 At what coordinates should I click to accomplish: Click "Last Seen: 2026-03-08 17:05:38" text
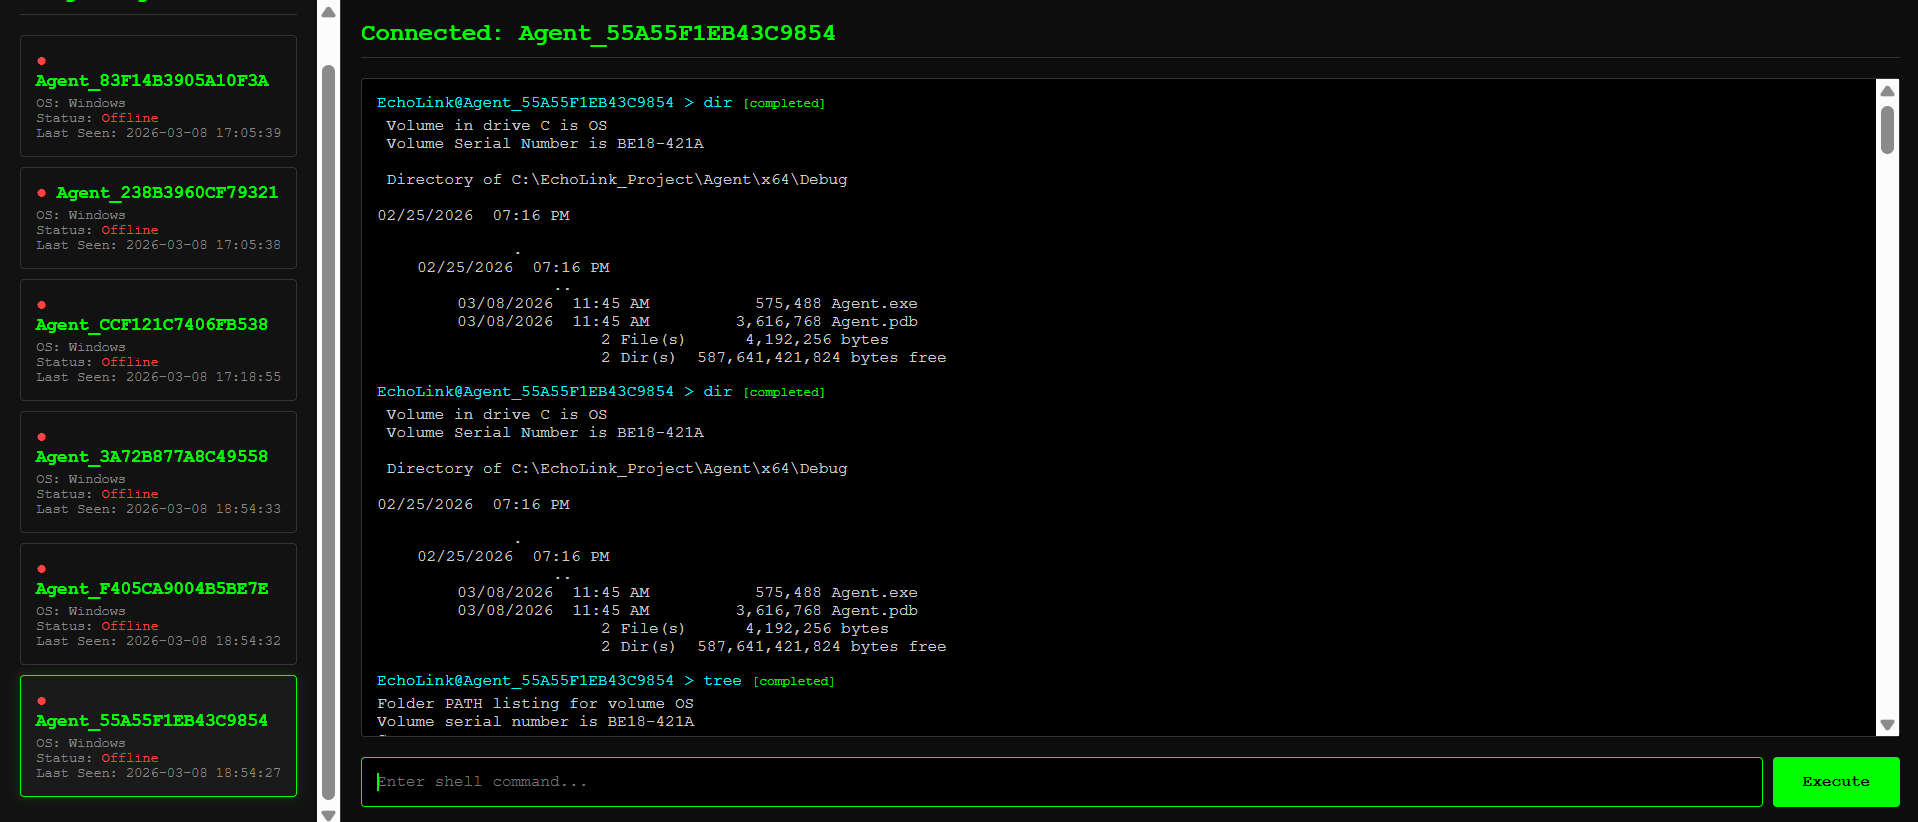click(159, 245)
